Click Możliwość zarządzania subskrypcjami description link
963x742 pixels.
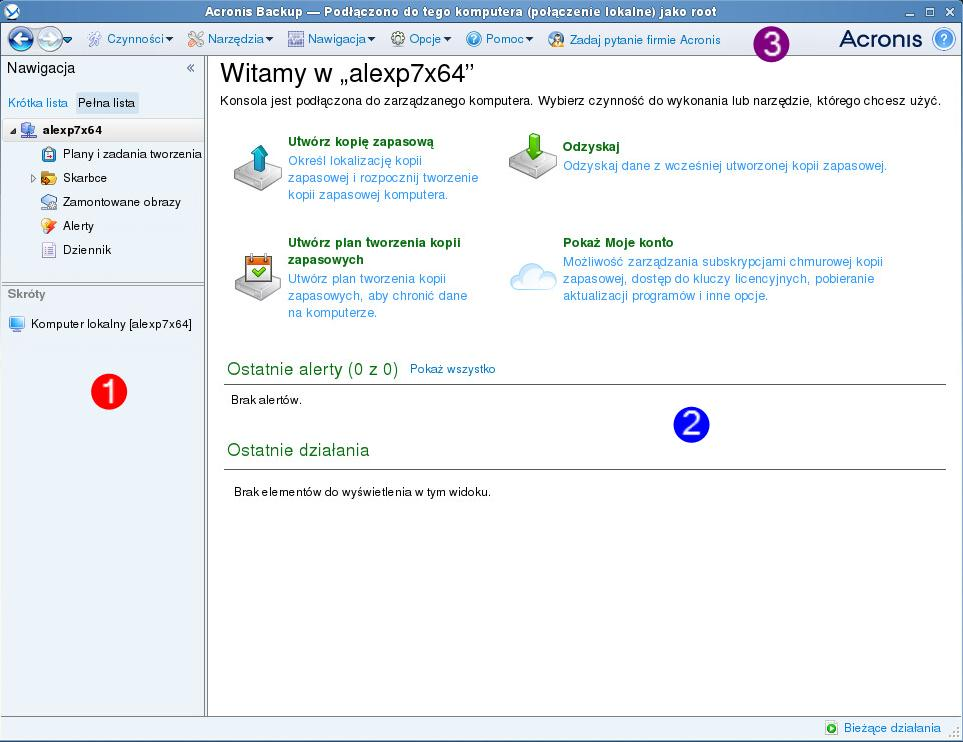pos(723,278)
